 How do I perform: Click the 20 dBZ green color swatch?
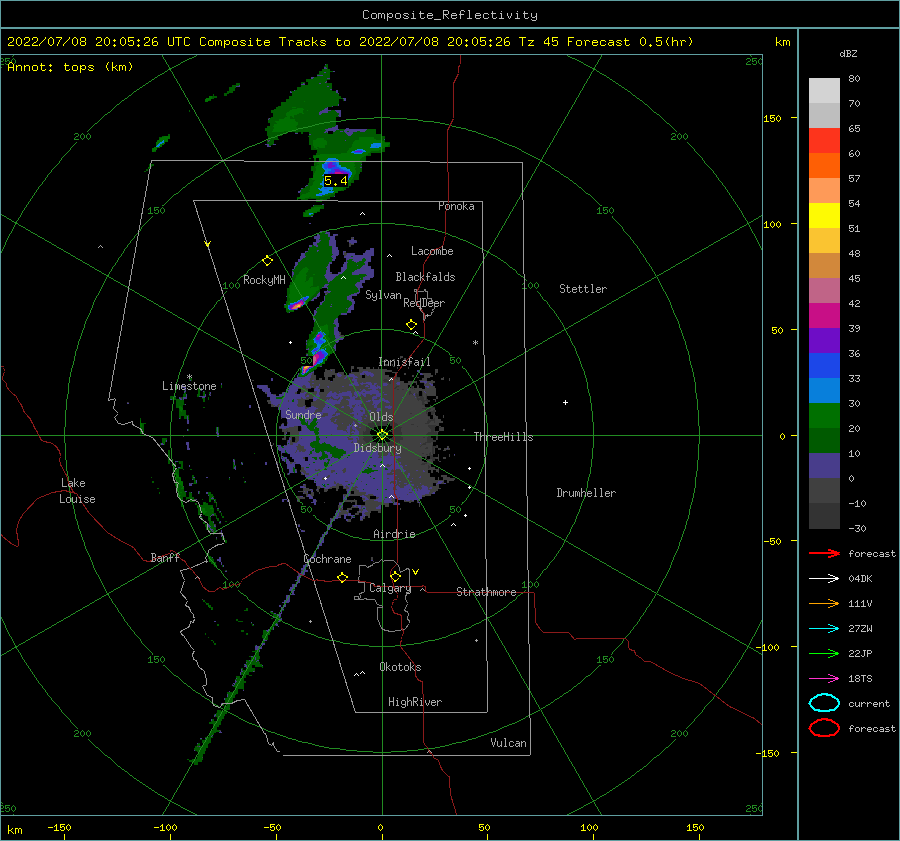click(x=824, y=440)
